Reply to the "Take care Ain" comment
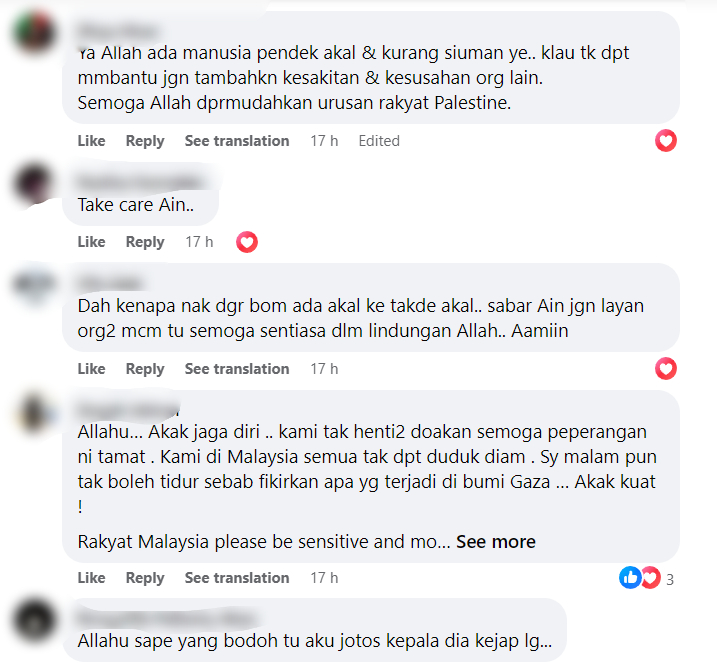The height and width of the screenshot is (663, 717). [x=145, y=242]
